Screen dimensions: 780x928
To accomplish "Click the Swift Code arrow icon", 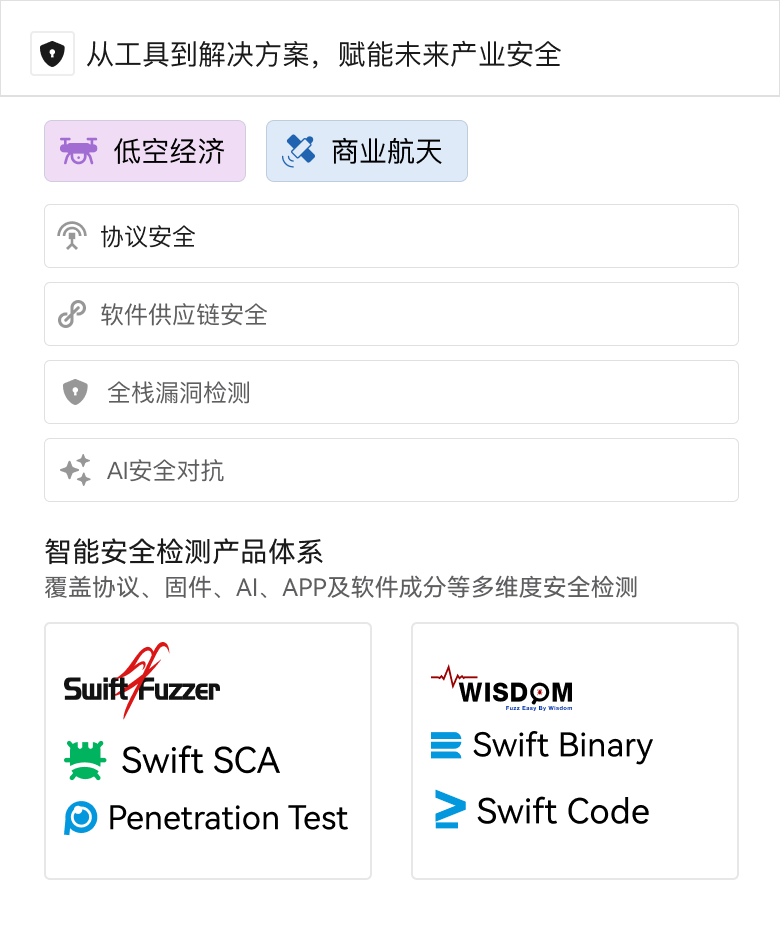I will (450, 810).
